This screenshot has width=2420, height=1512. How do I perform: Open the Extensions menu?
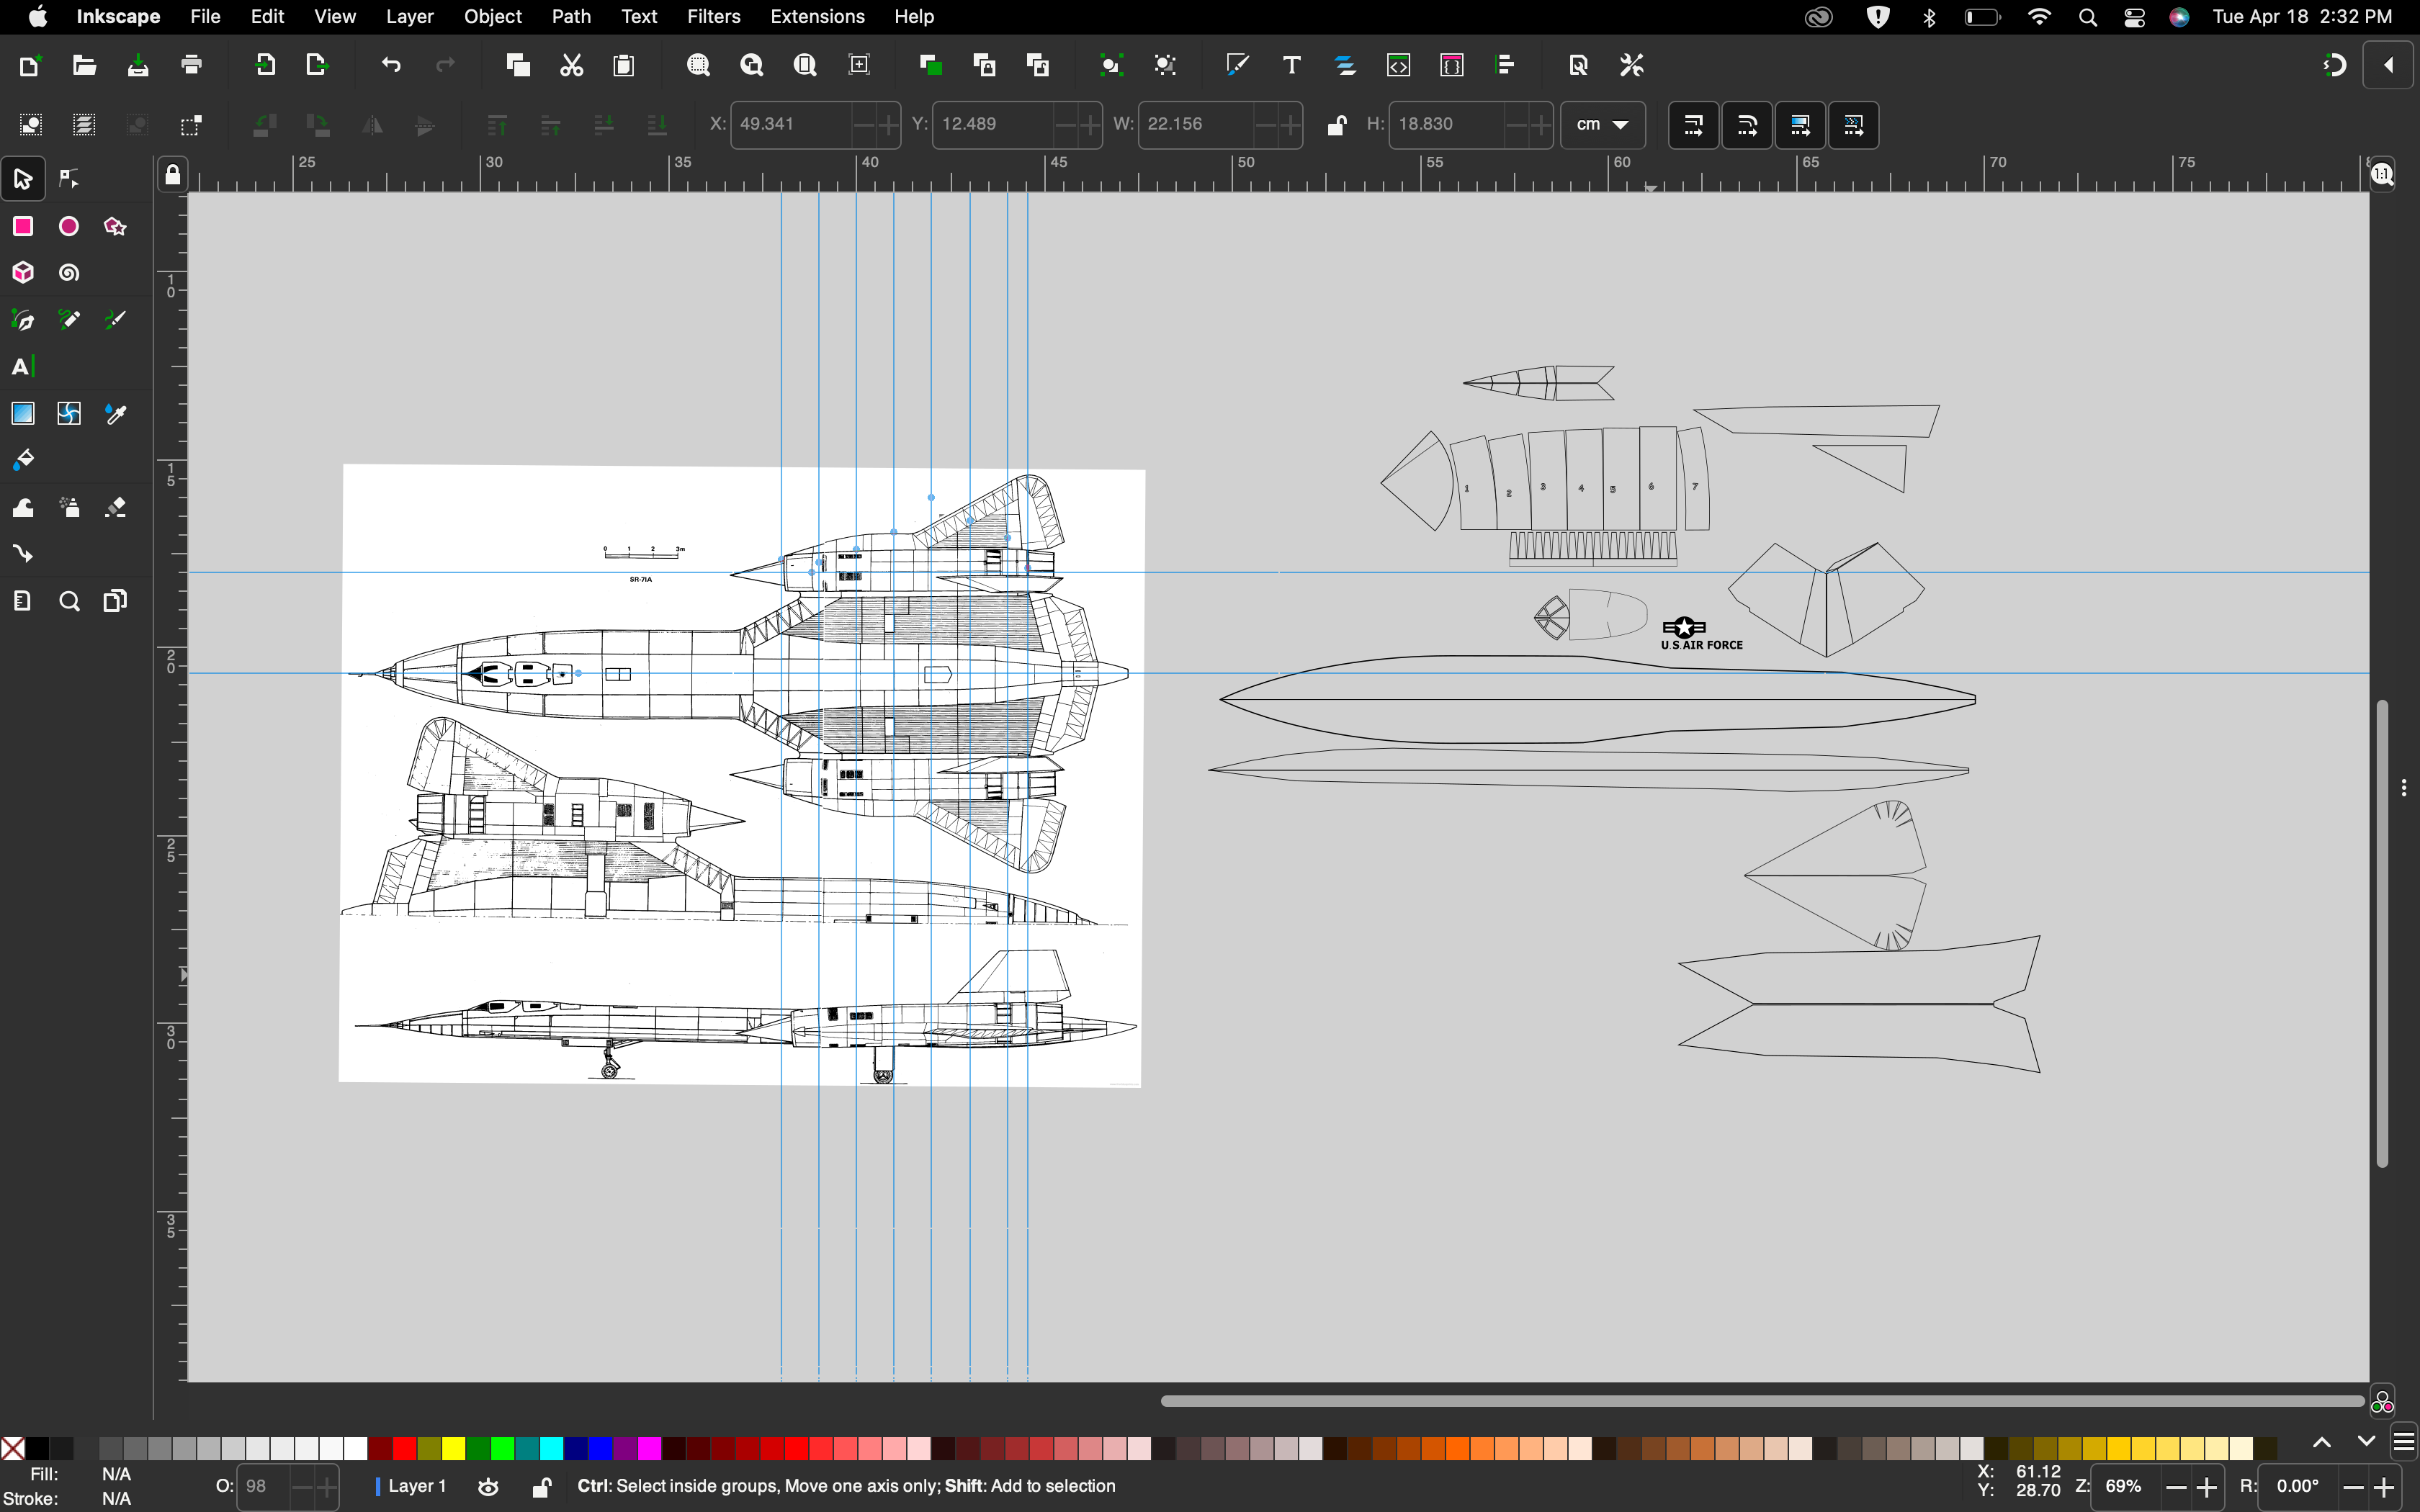click(x=817, y=16)
